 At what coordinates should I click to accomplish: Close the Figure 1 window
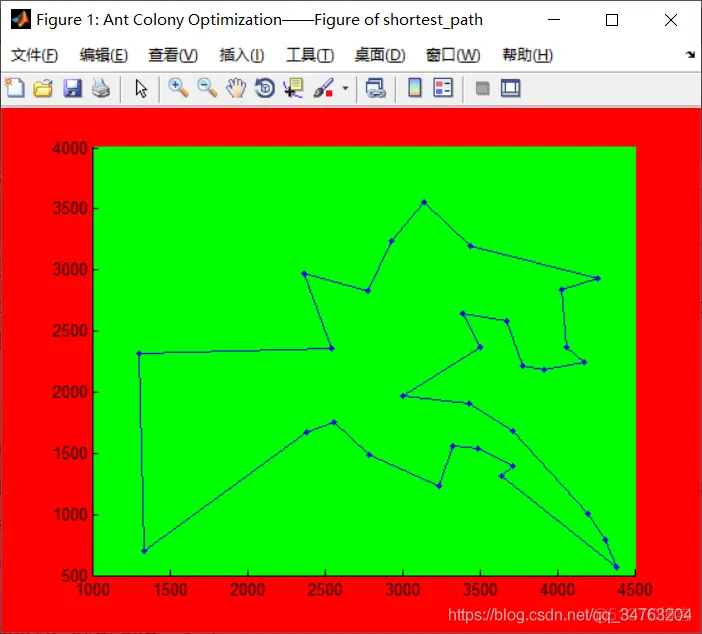pyautogui.click(x=671, y=20)
